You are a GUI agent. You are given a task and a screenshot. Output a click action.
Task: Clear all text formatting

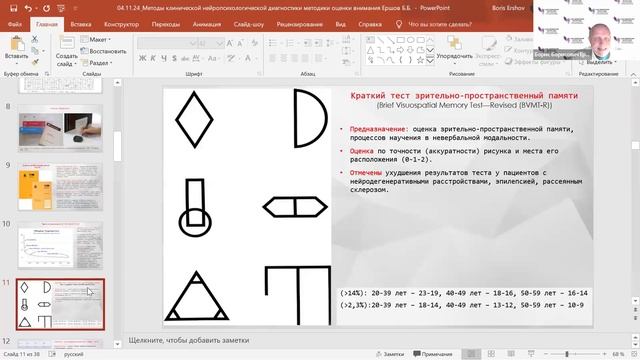(x=254, y=43)
